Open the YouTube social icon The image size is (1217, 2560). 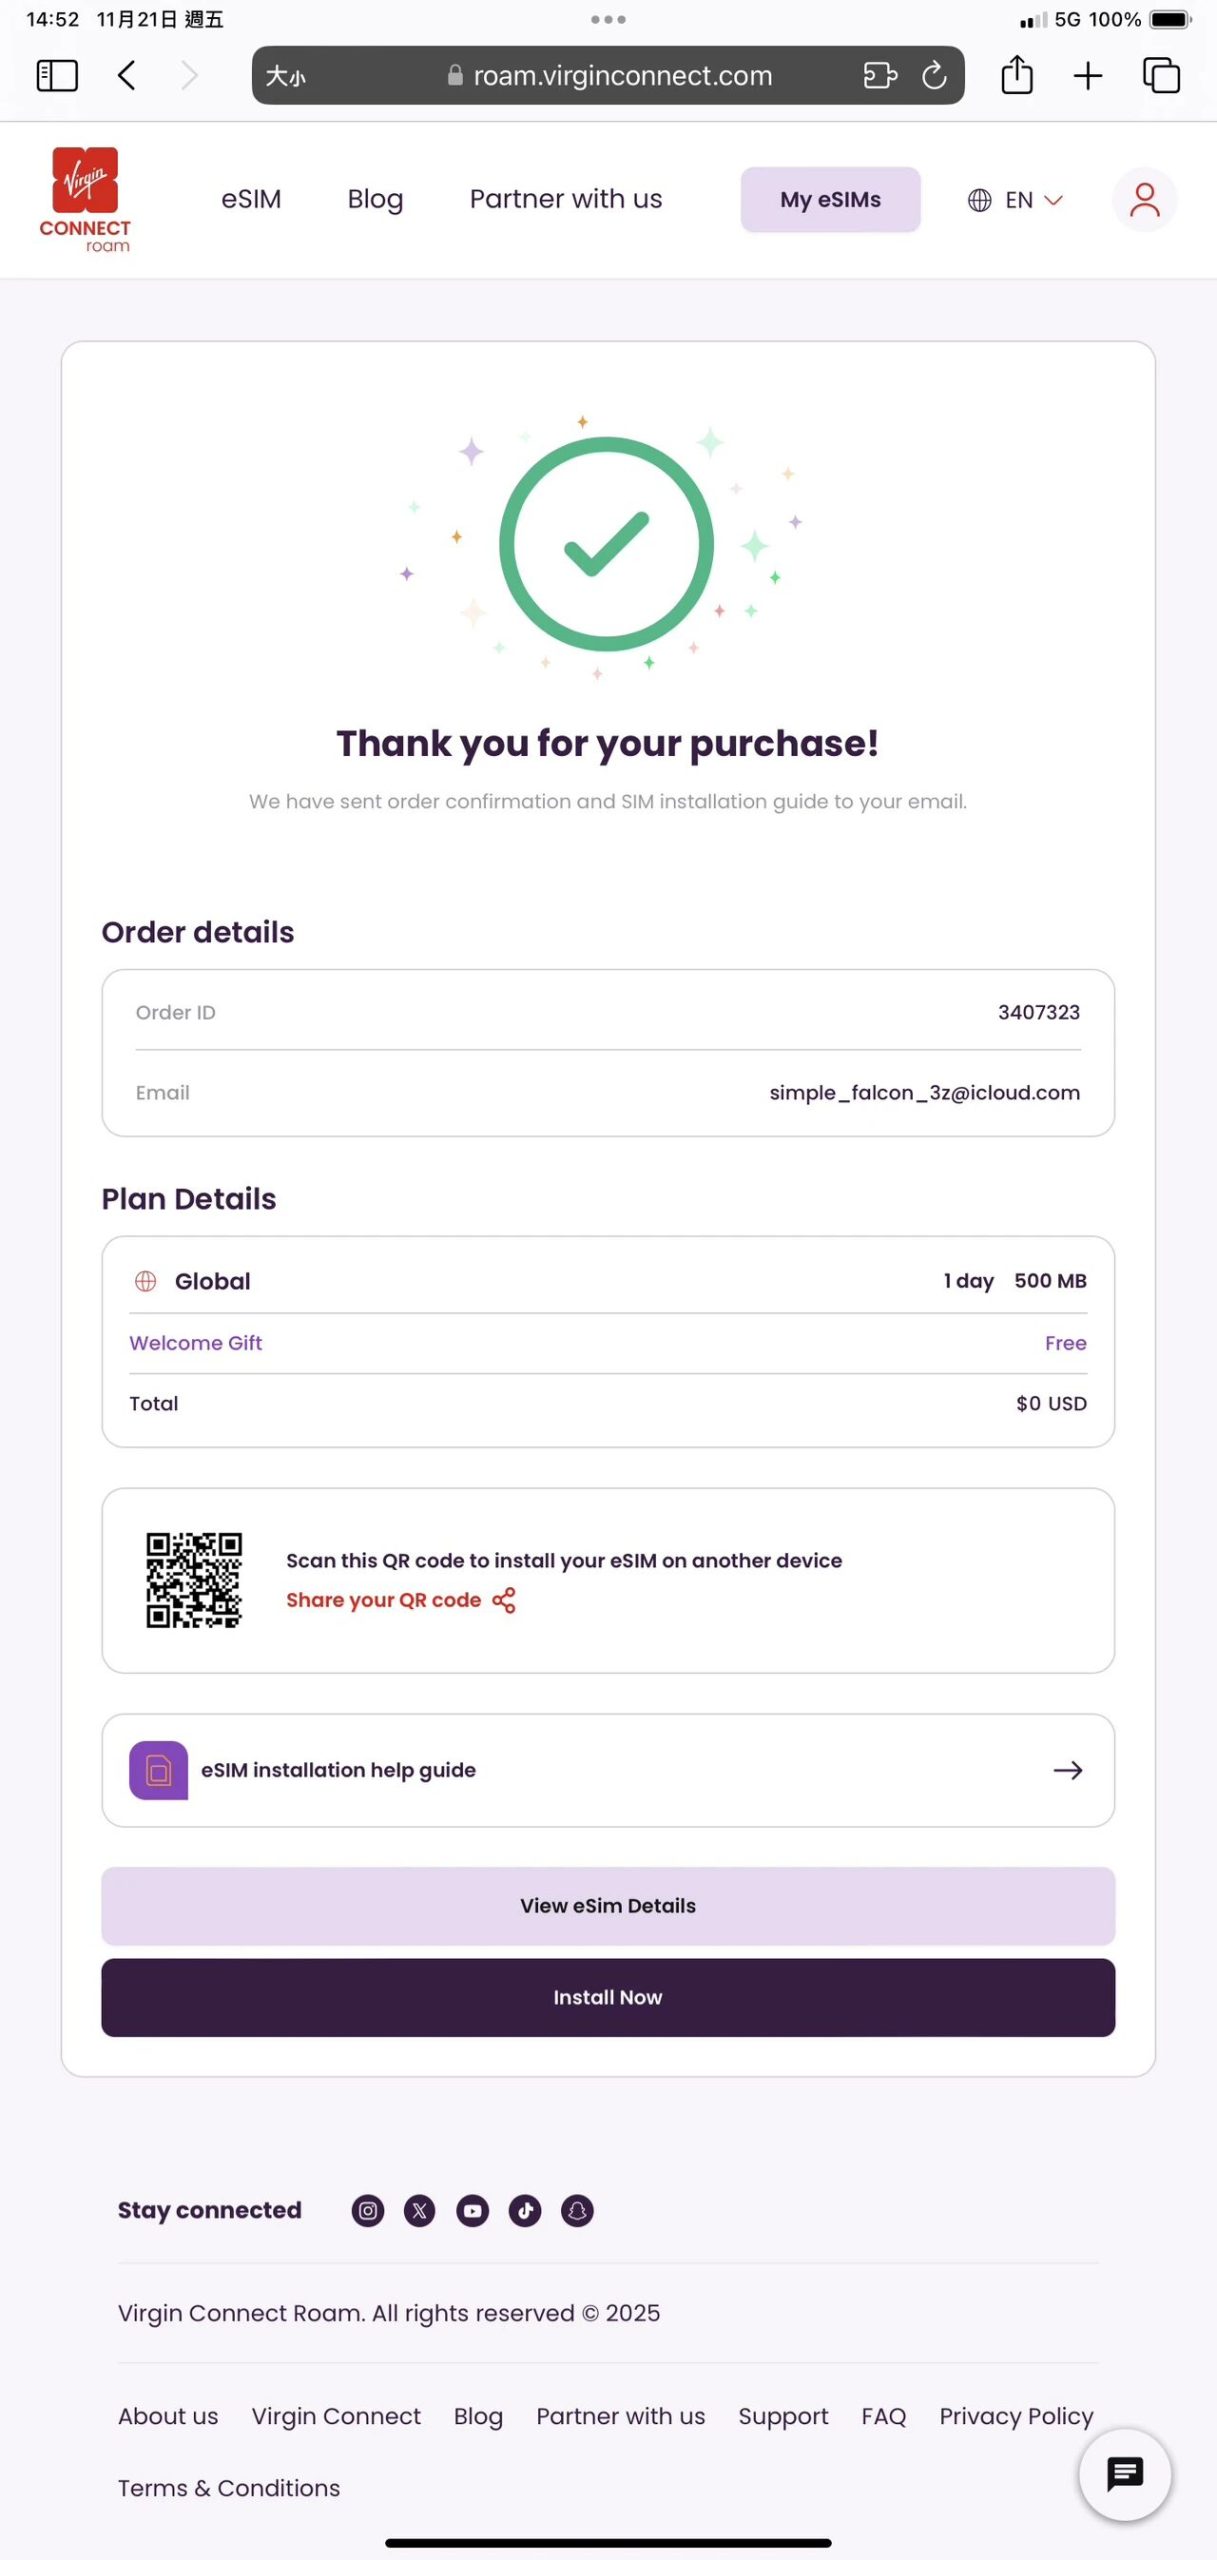(472, 2210)
